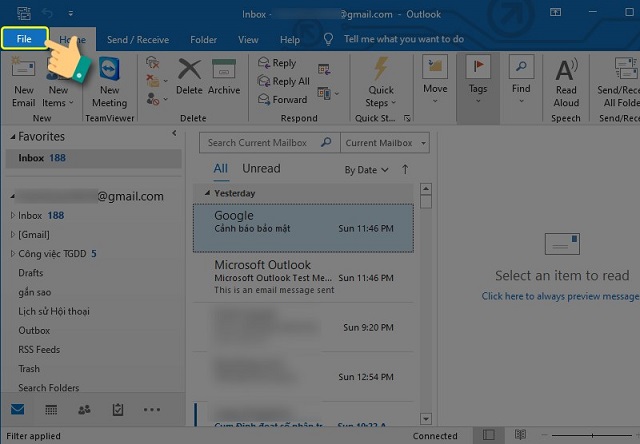The image size is (640, 444).
Task: Archive the selected message
Action: pos(224,77)
